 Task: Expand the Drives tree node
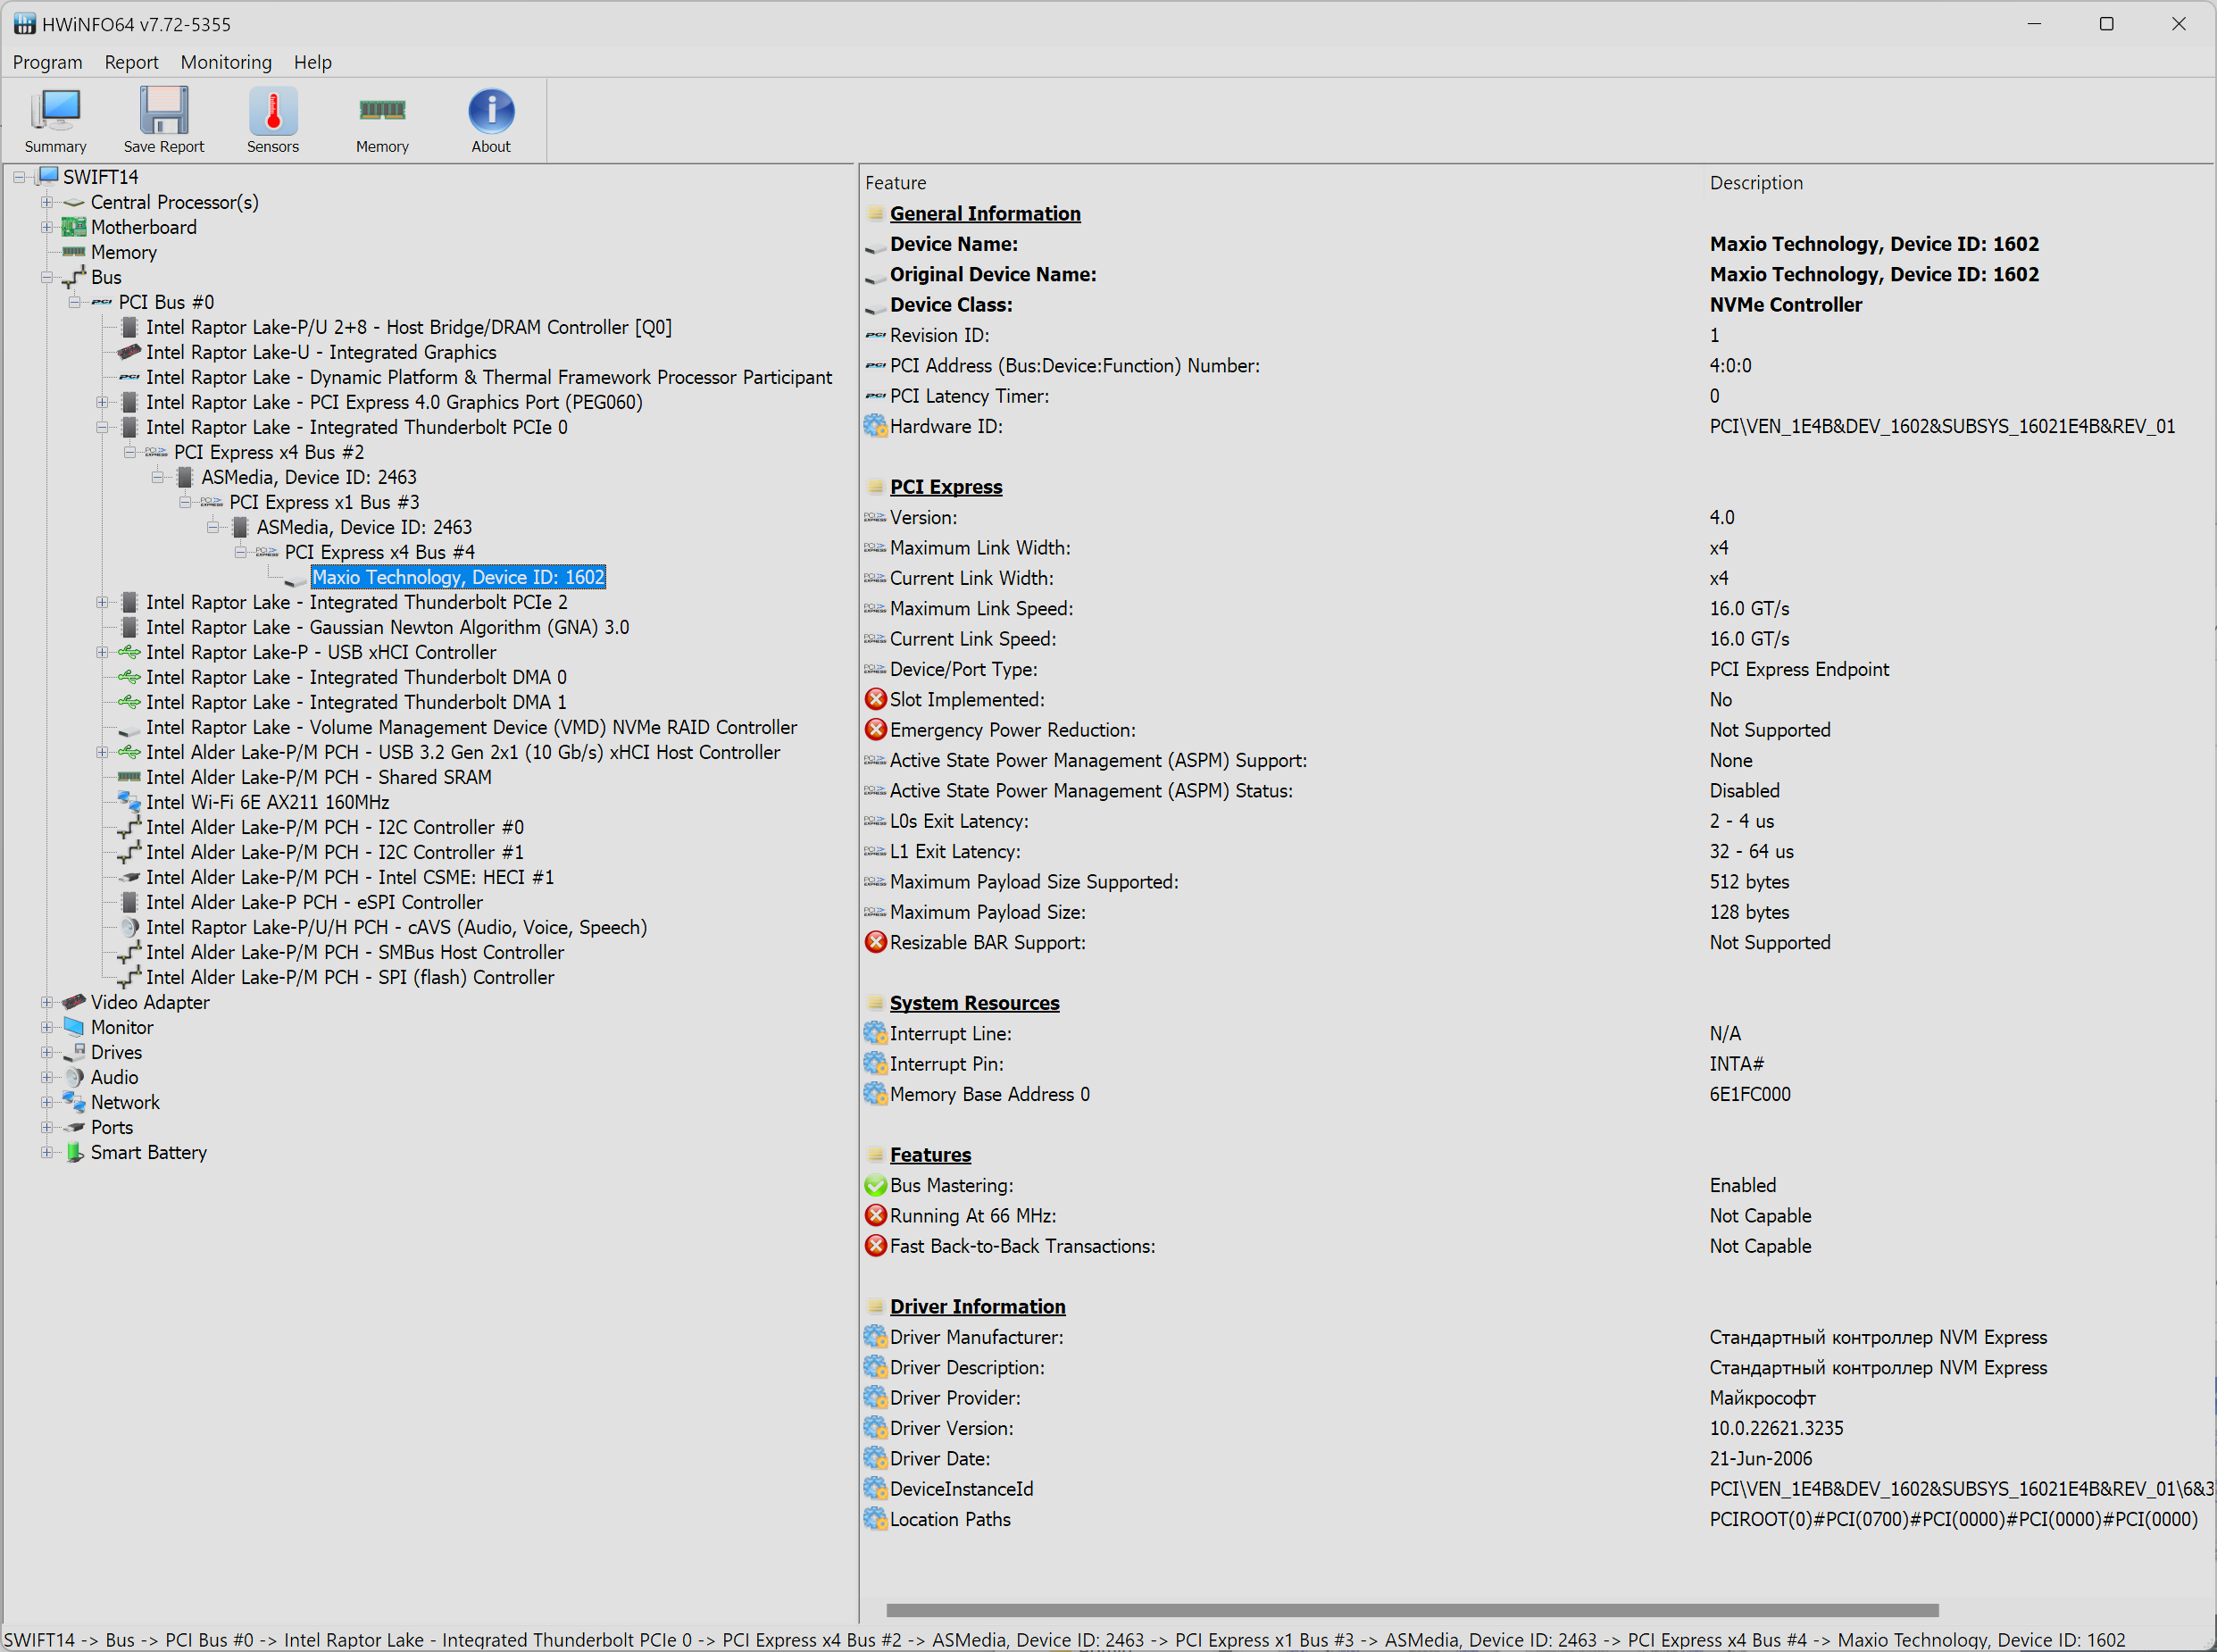pyautogui.click(x=47, y=1052)
